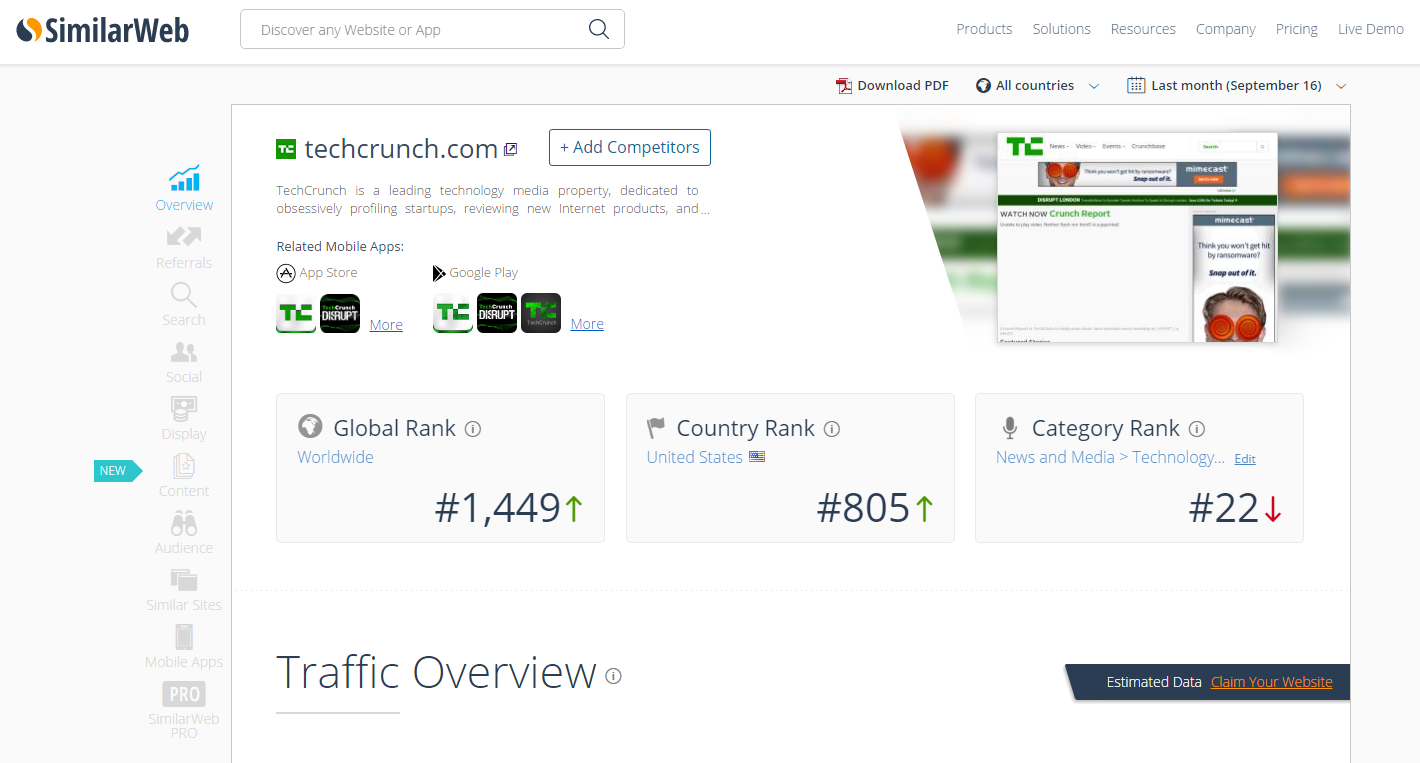Screen dimensions: 1420x763
Task: Click the TechCrunch site screenshot thumbnail
Action: point(1137,238)
